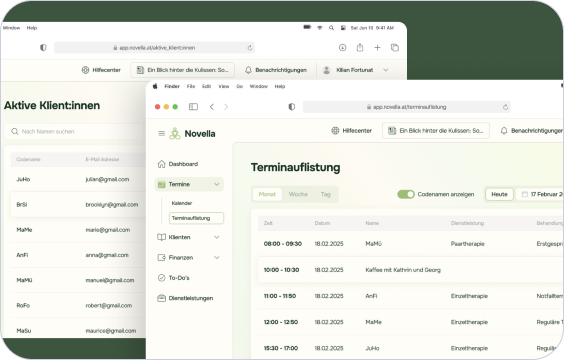564x360 pixels.
Task: Expand the Termine sidebar section
Action: (x=189, y=184)
